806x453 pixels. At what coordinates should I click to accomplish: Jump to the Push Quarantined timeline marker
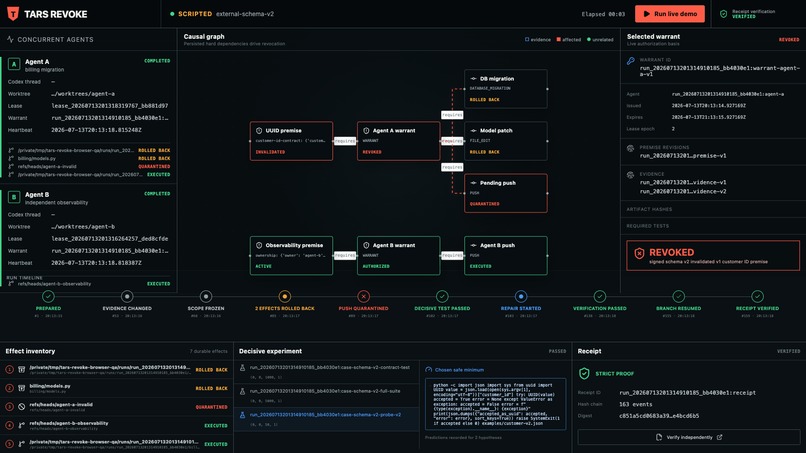point(363,296)
